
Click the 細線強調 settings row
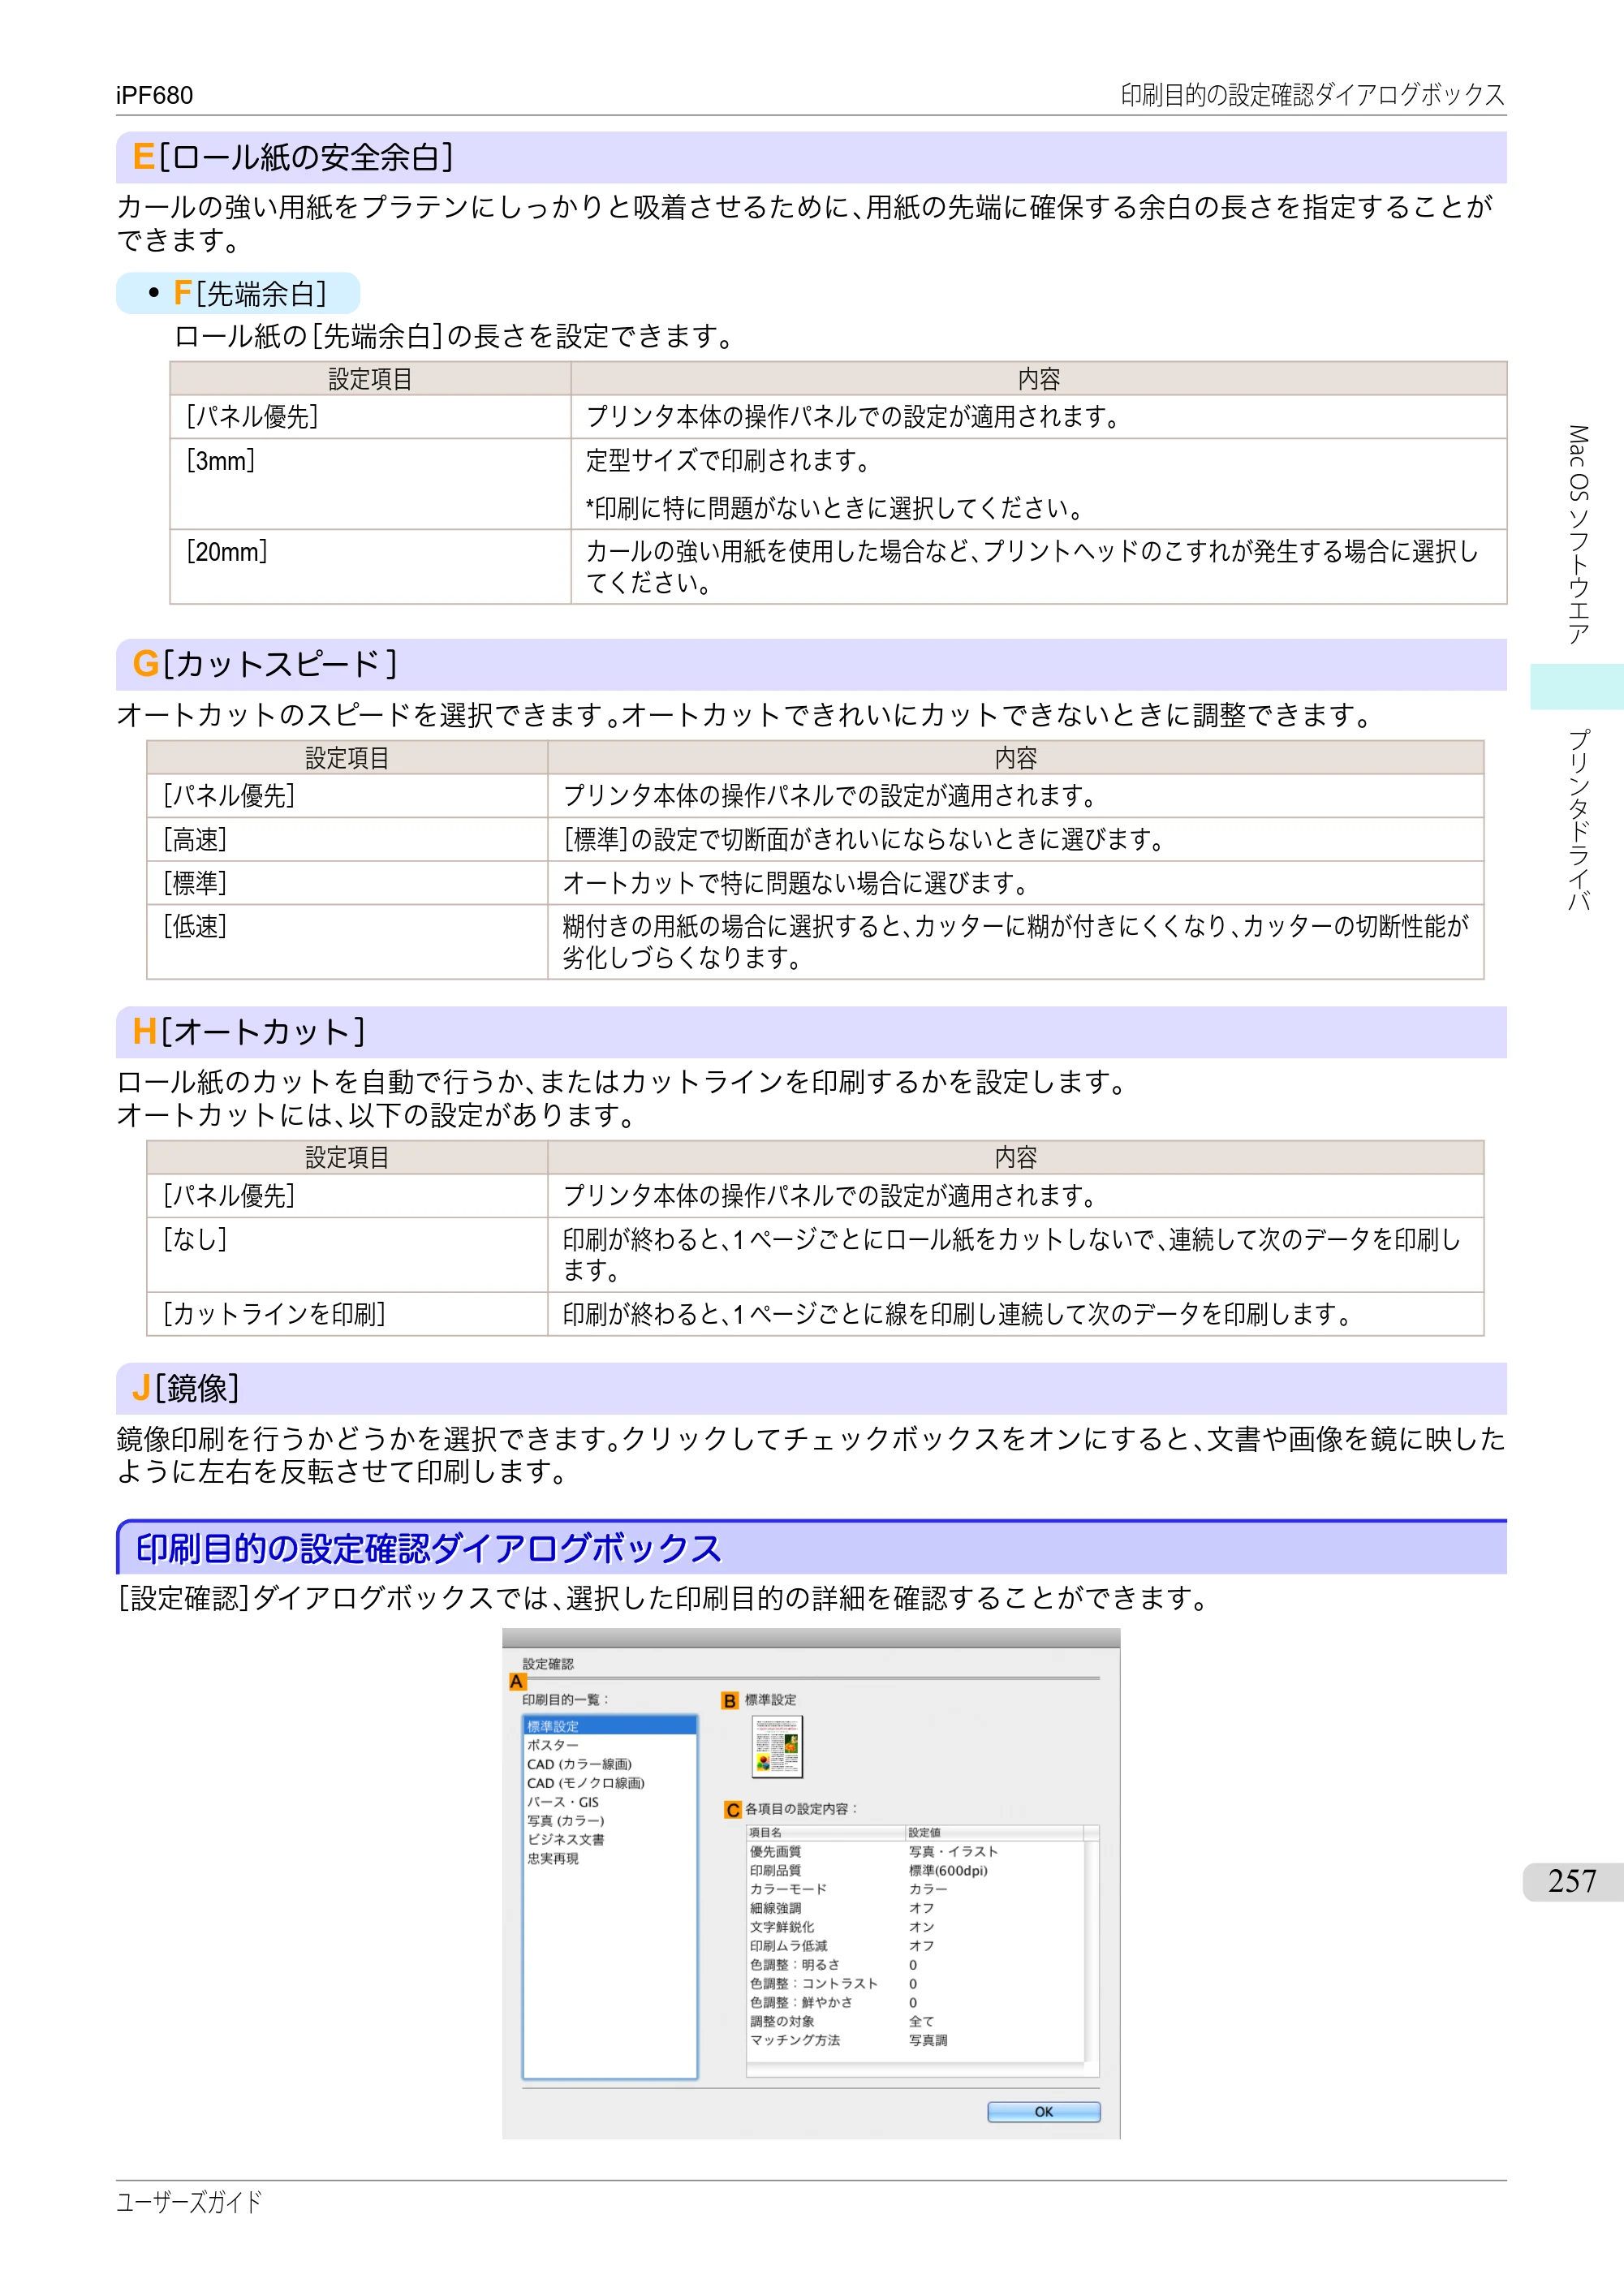[x=915, y=1908]
